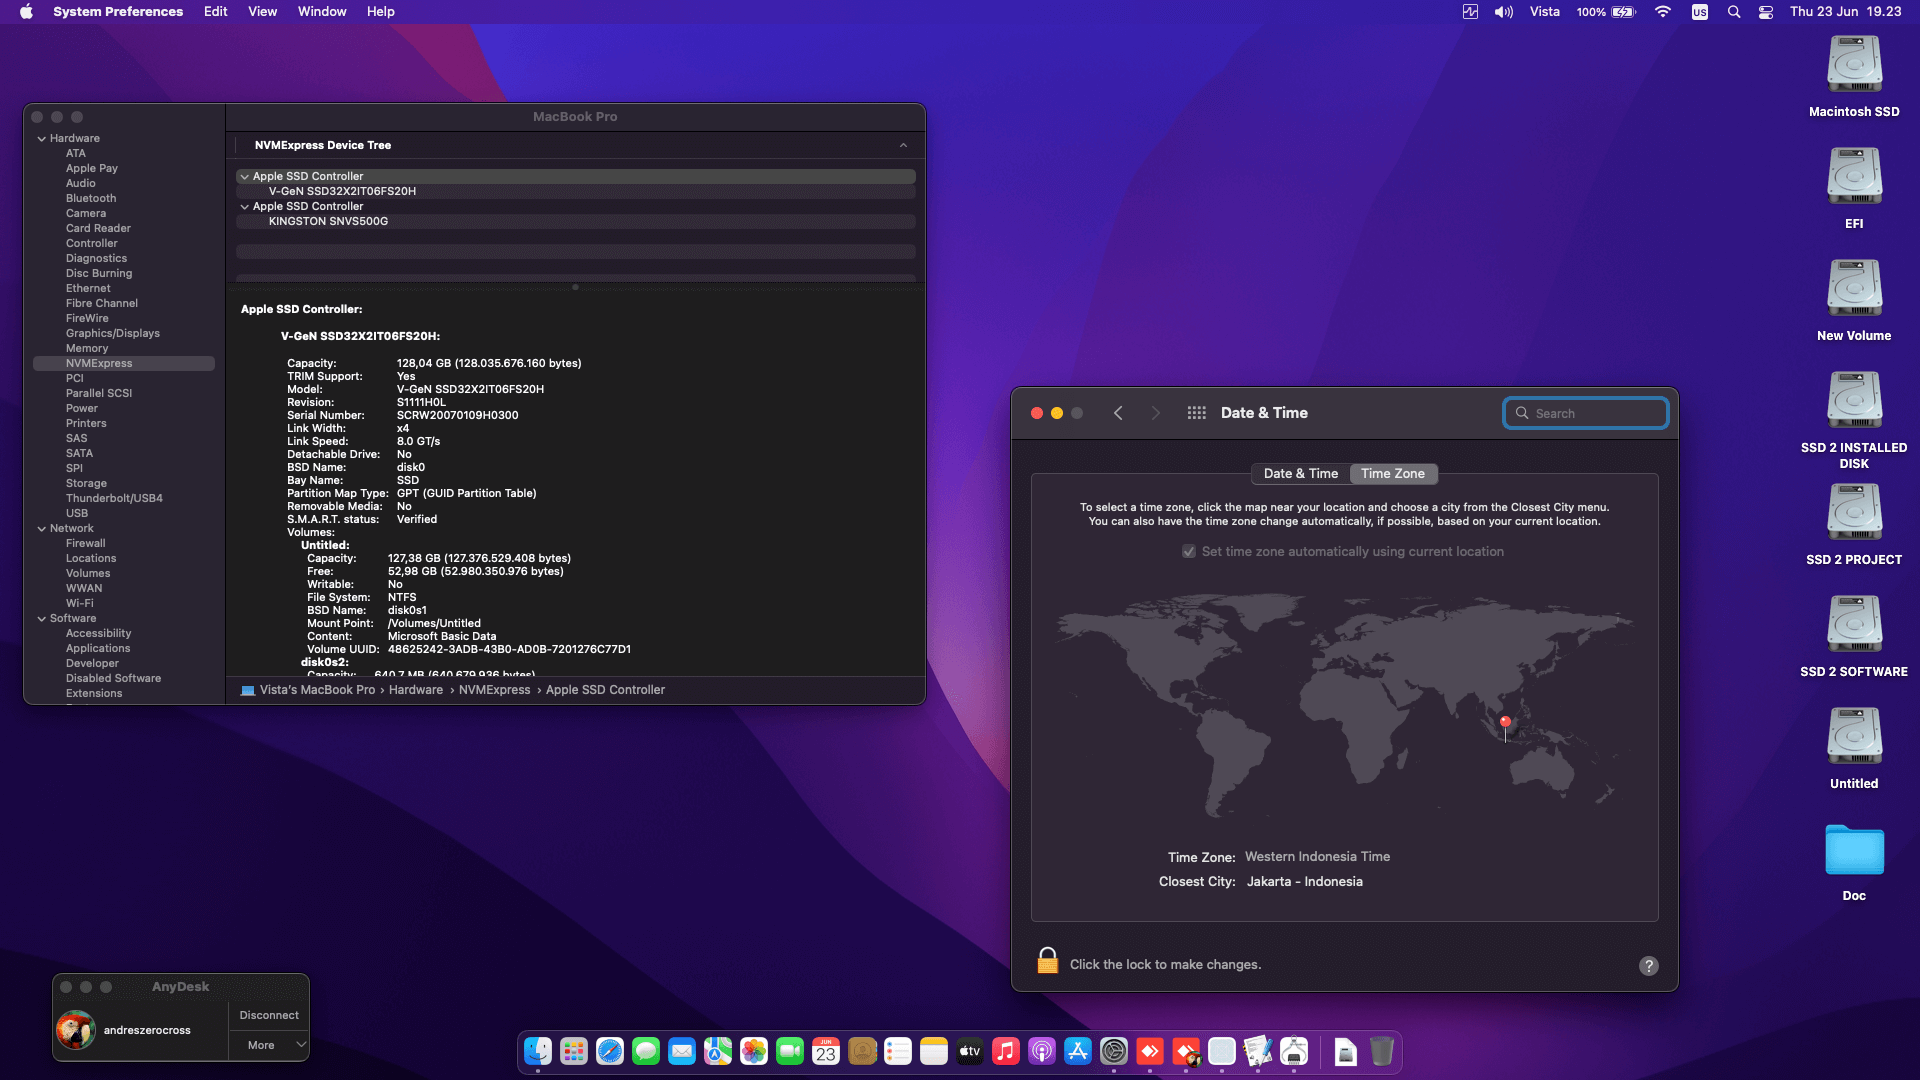Screen dimensions: 1920x1080
Task: Select Bluetooth in the Hardware sidebar
Action: 91,199
